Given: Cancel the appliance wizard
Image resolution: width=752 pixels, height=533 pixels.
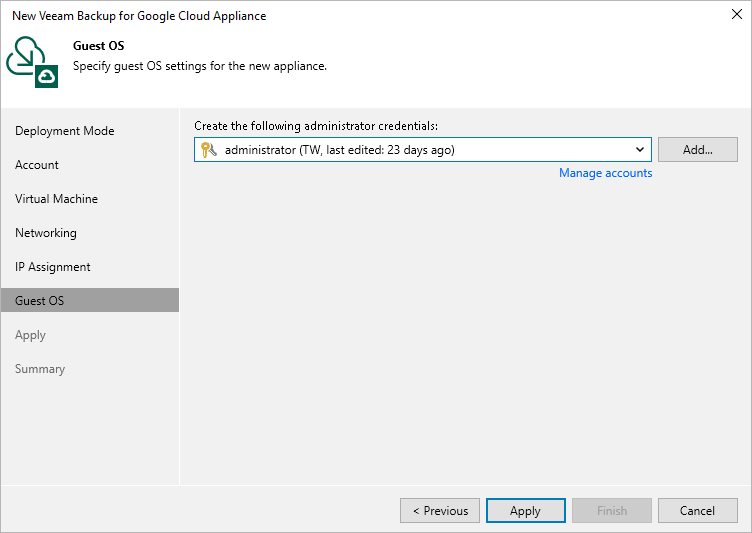Looking at the screenshot, I should click(697, 510).
